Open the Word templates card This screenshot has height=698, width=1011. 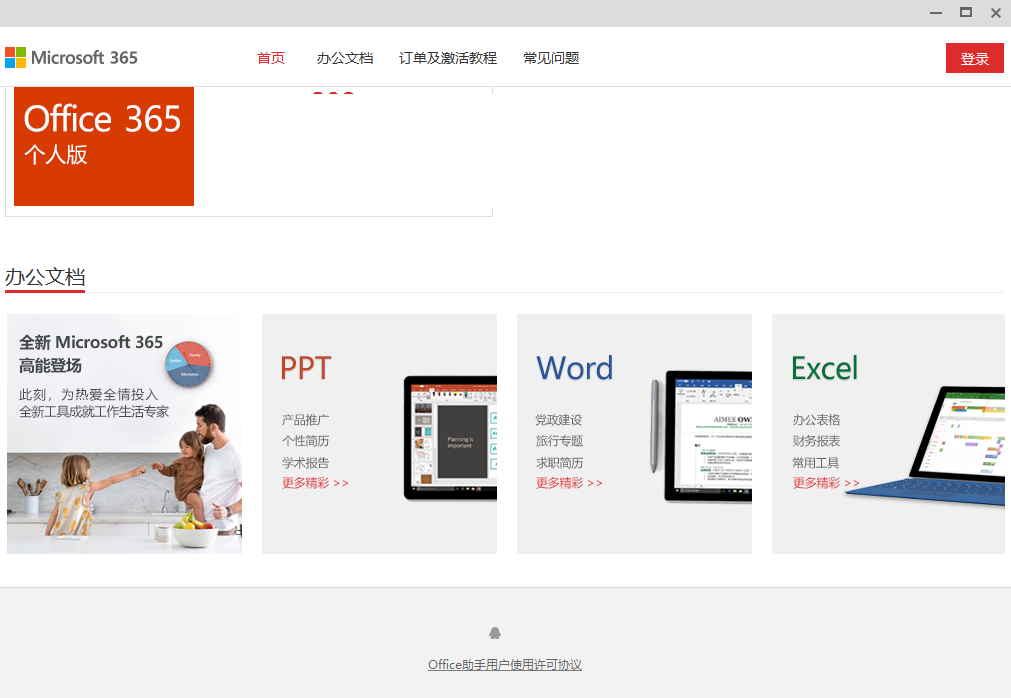click(x=634, y=433)
